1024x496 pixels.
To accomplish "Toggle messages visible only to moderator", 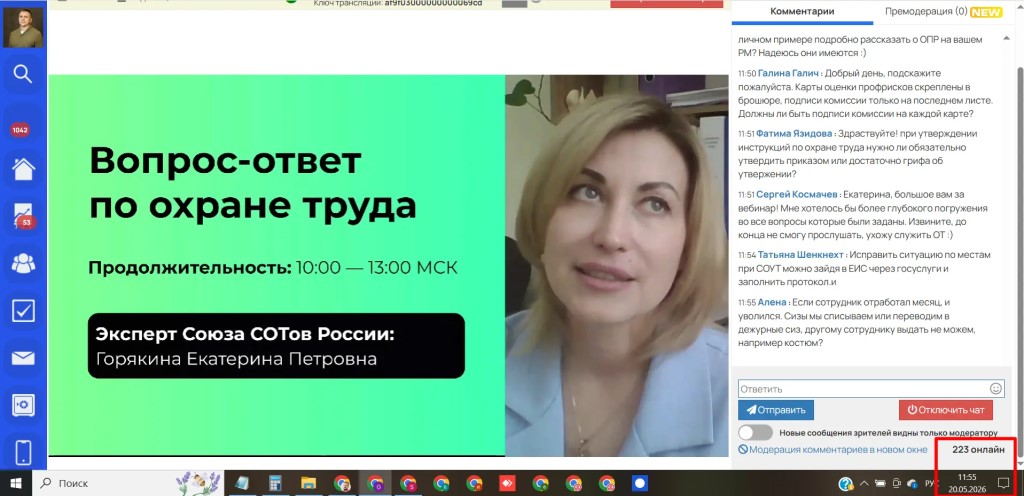I will pyautogui.click(x=755, y=433).
